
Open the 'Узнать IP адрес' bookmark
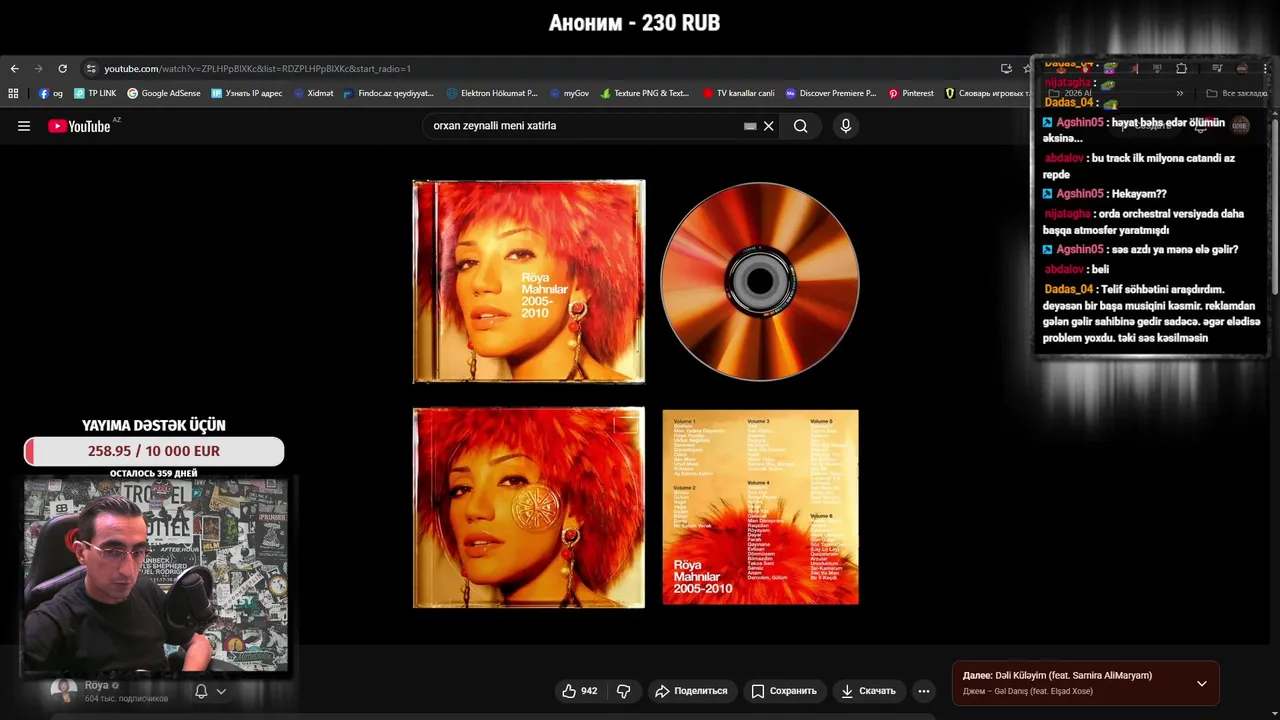click(x=246, y=93)
